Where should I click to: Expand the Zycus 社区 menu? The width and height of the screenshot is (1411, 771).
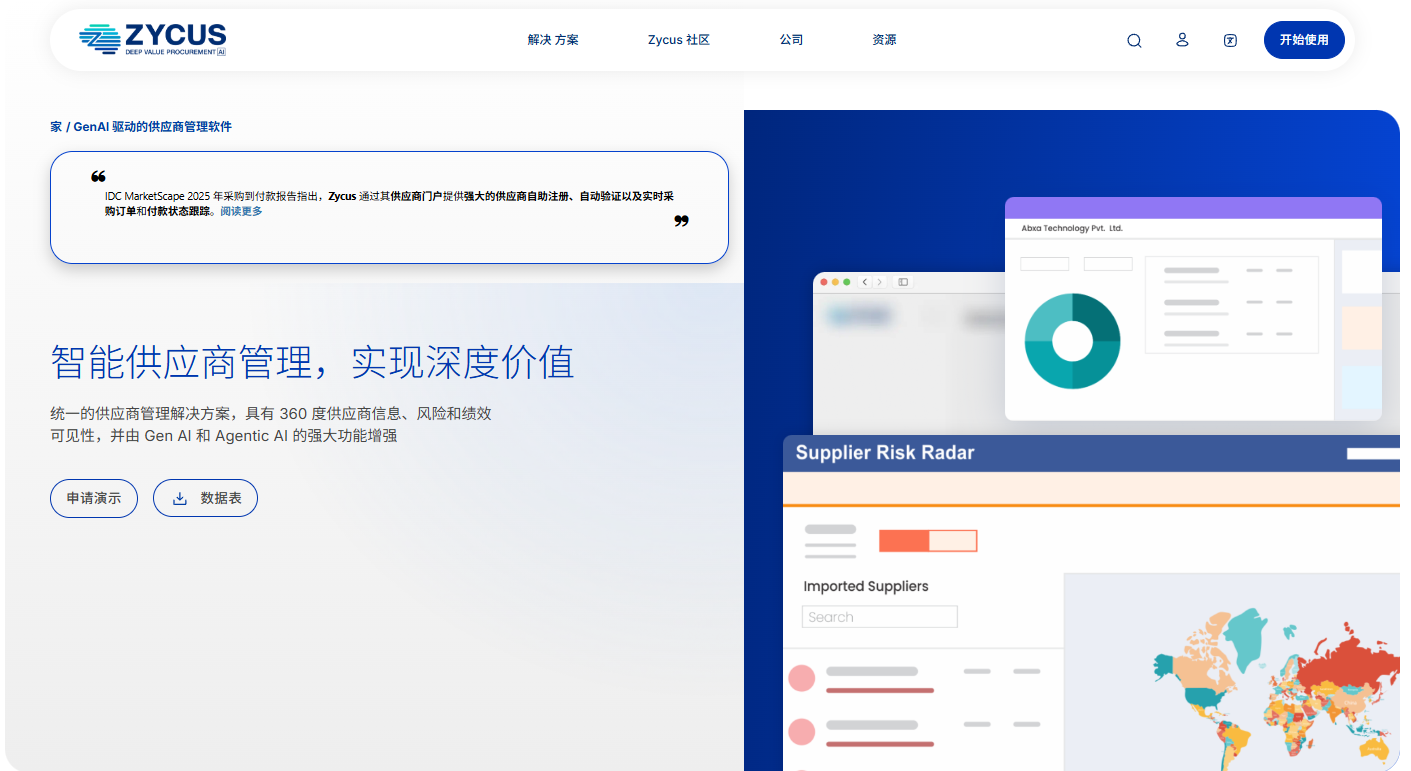pos(678,40)
